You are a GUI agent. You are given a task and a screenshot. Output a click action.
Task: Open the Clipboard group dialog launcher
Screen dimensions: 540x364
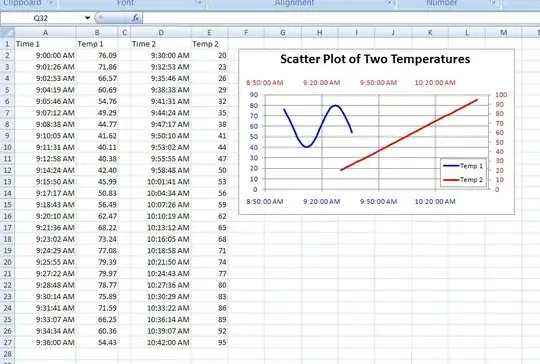click(51, 3)
